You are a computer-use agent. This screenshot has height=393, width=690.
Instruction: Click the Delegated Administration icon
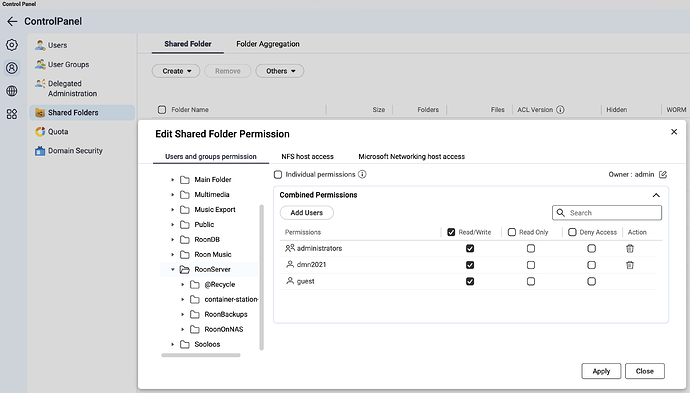[40, 83]
